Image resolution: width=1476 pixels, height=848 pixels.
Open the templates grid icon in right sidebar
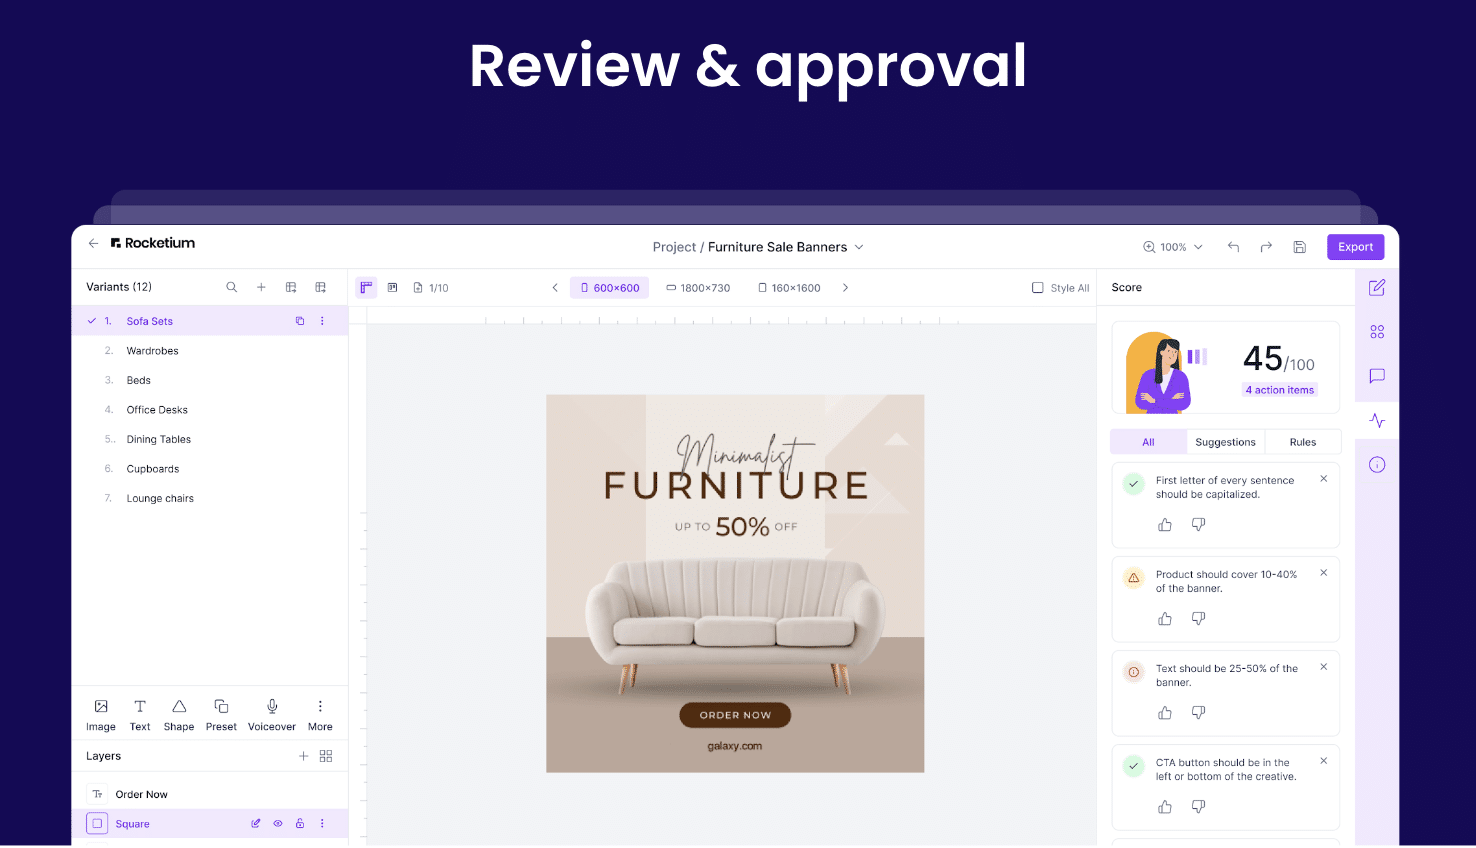pos(1377,332)
